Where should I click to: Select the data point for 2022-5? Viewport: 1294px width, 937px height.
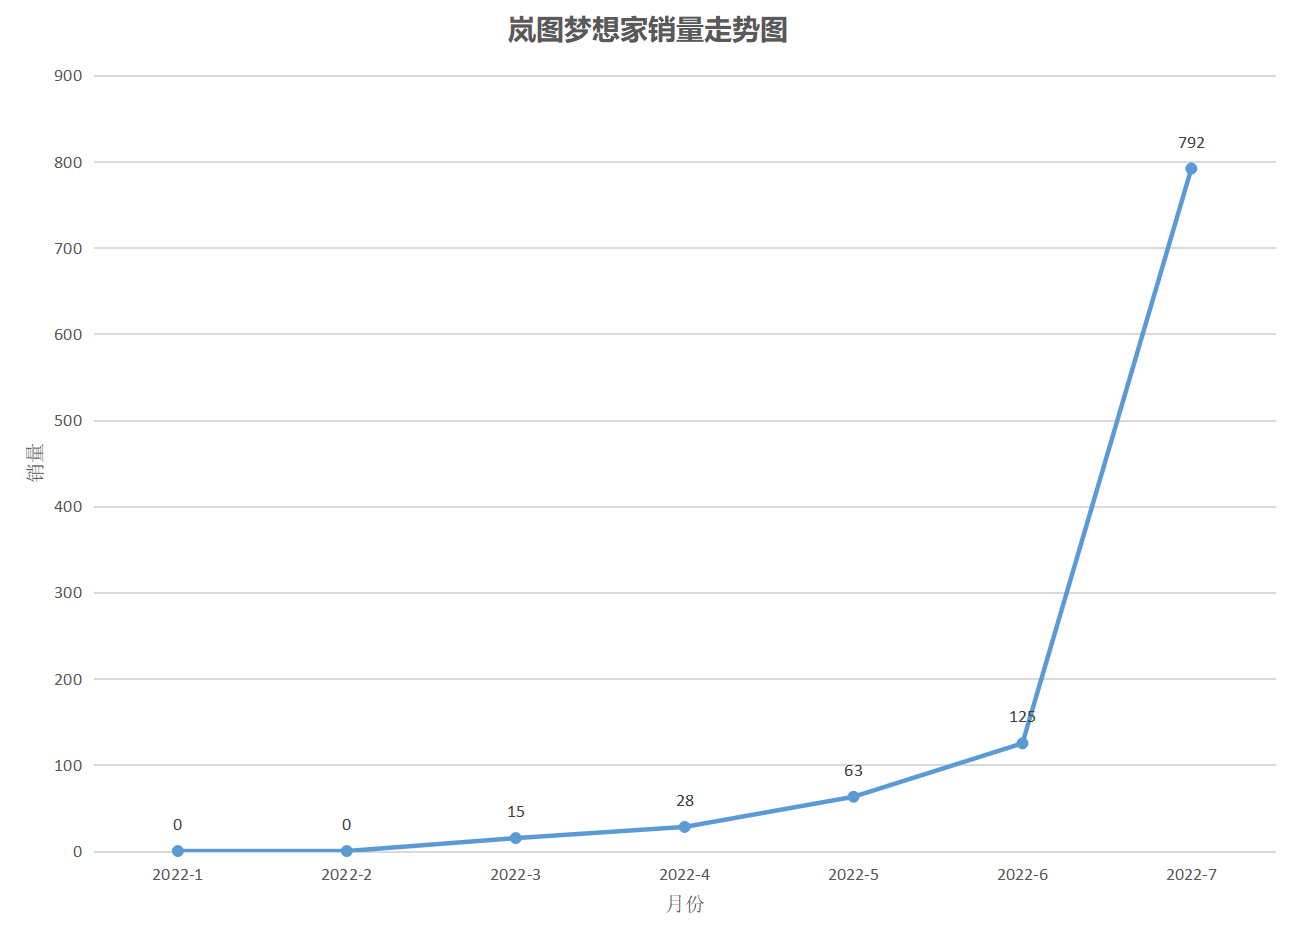[x=853, y=797]
